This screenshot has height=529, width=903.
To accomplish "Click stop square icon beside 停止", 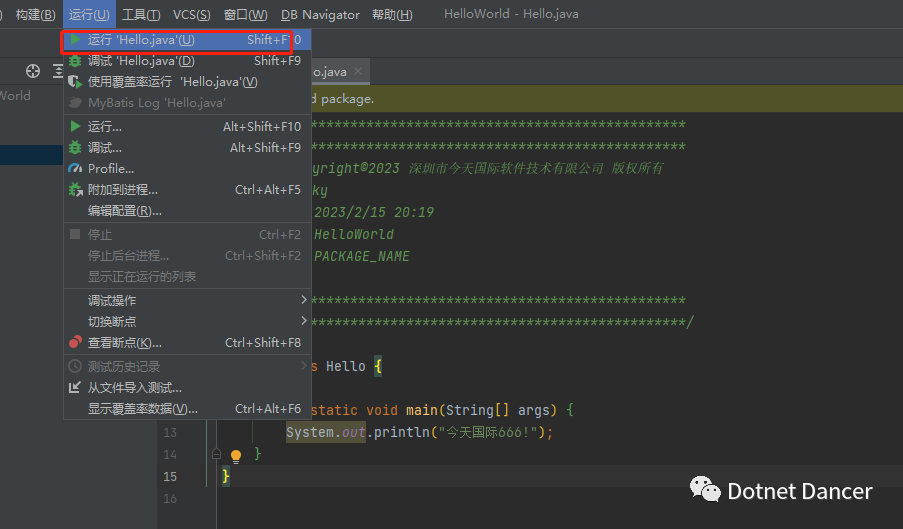I will tap(75, 234).
